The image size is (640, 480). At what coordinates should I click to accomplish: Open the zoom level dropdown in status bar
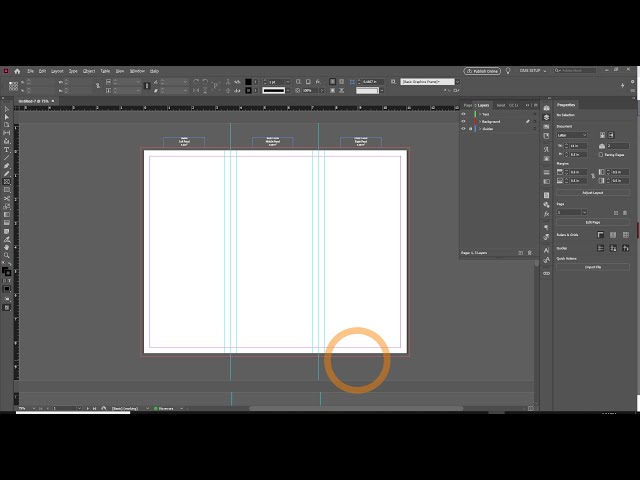pyautogui.click(x=34, y=408)
